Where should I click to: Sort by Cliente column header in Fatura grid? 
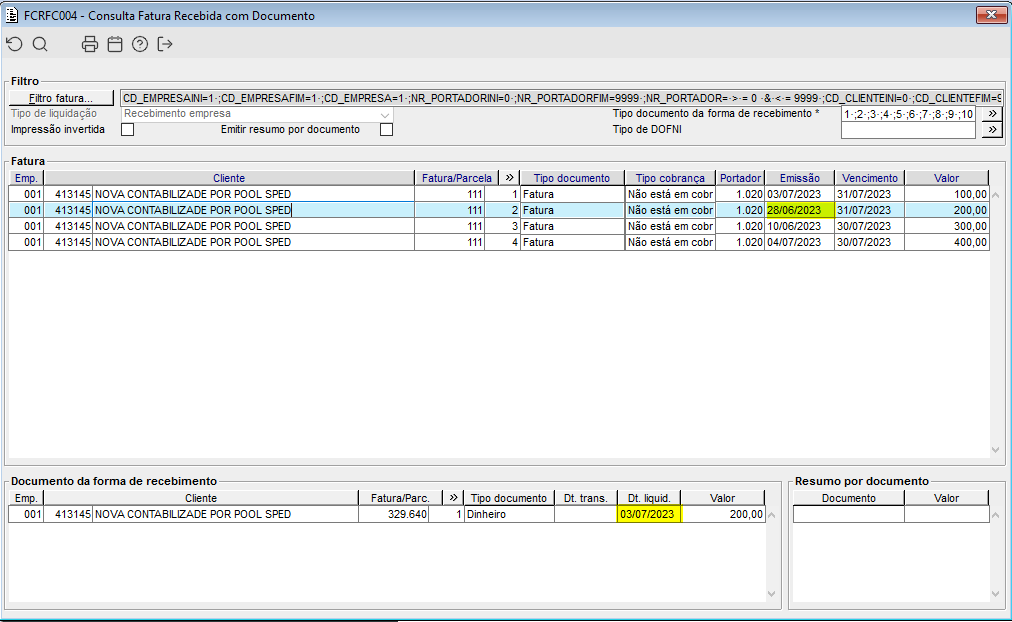pos(229,178)
